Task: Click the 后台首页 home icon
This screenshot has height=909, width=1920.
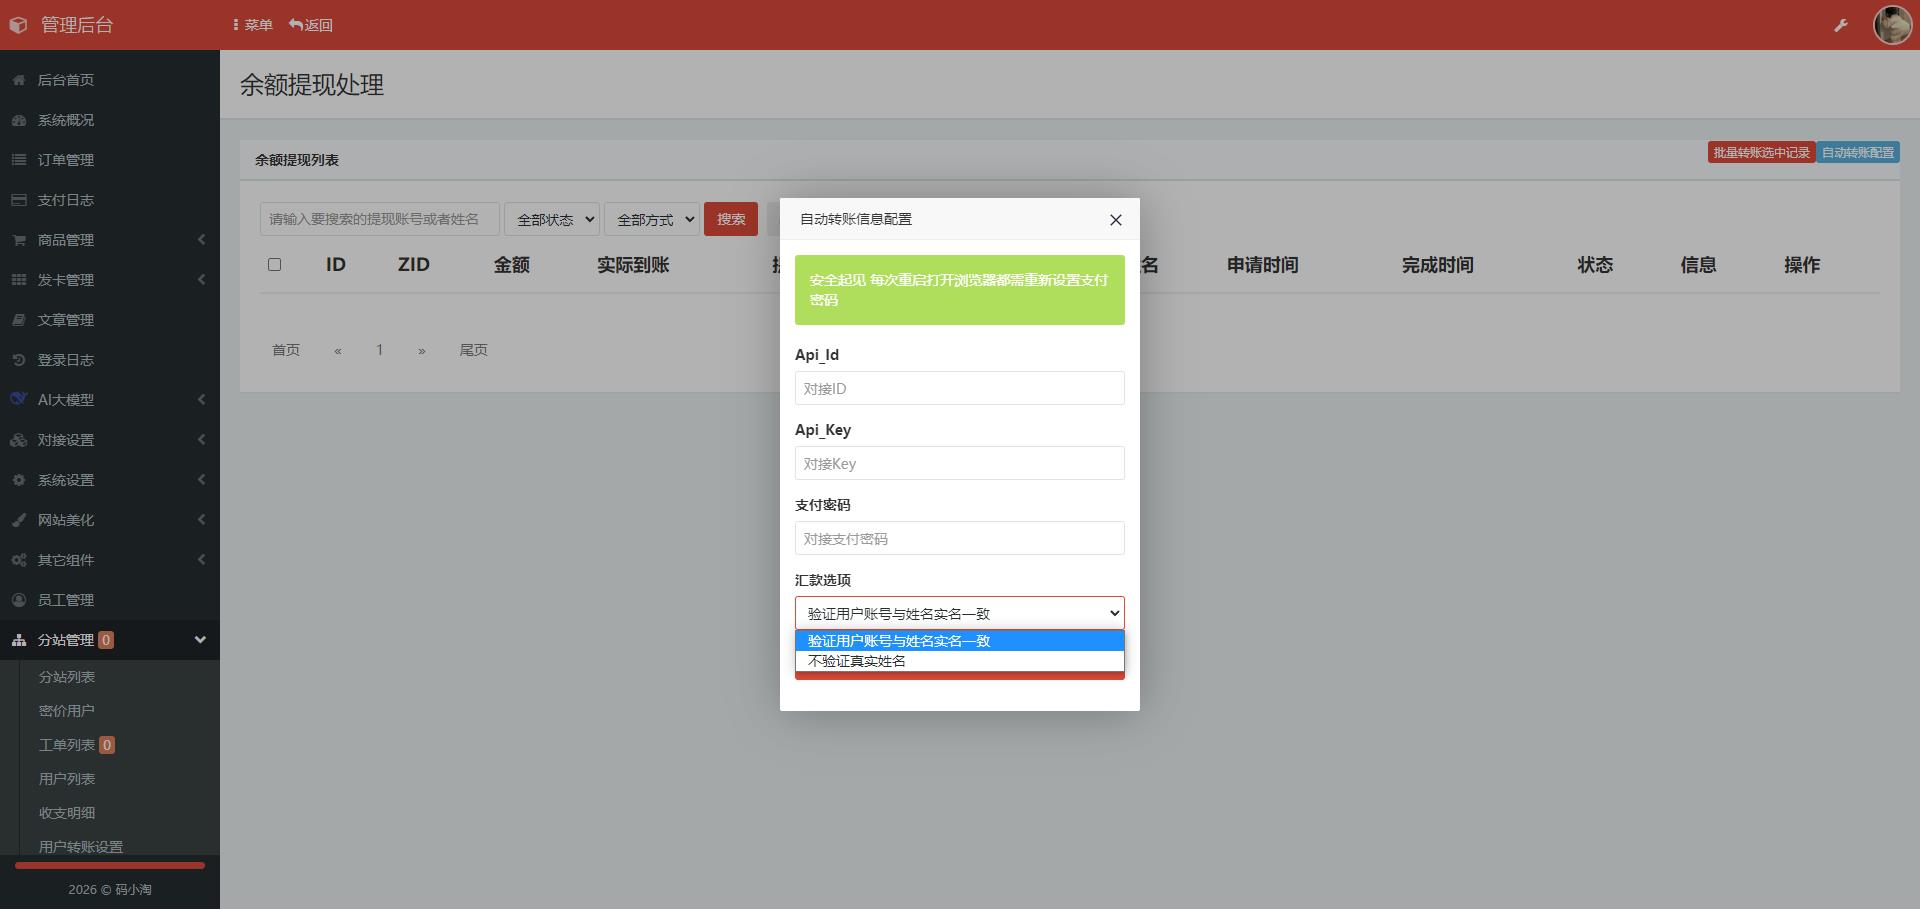Action: pos(19,80)
